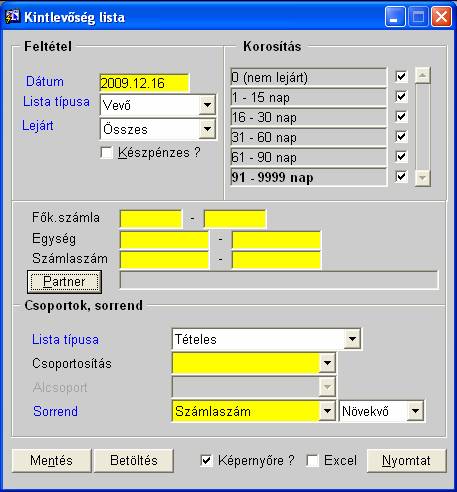This screenshot has height=492, width=457.
Task: Tick the Excel checkbox
Action: click(312, 461)
